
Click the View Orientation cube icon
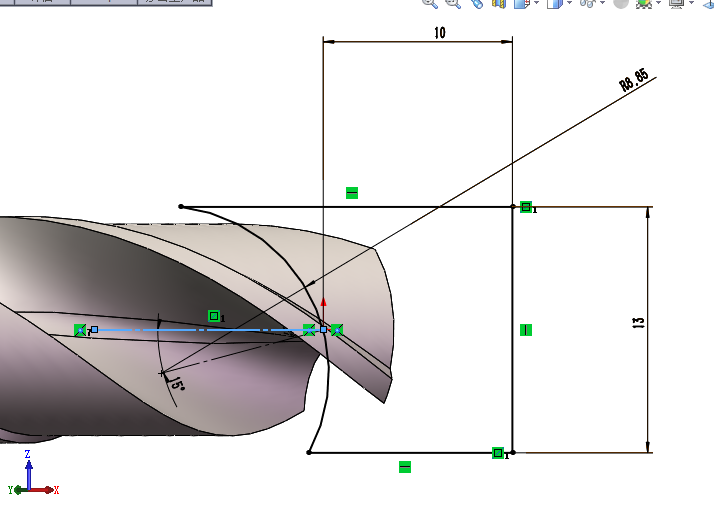tap(520, 3)
